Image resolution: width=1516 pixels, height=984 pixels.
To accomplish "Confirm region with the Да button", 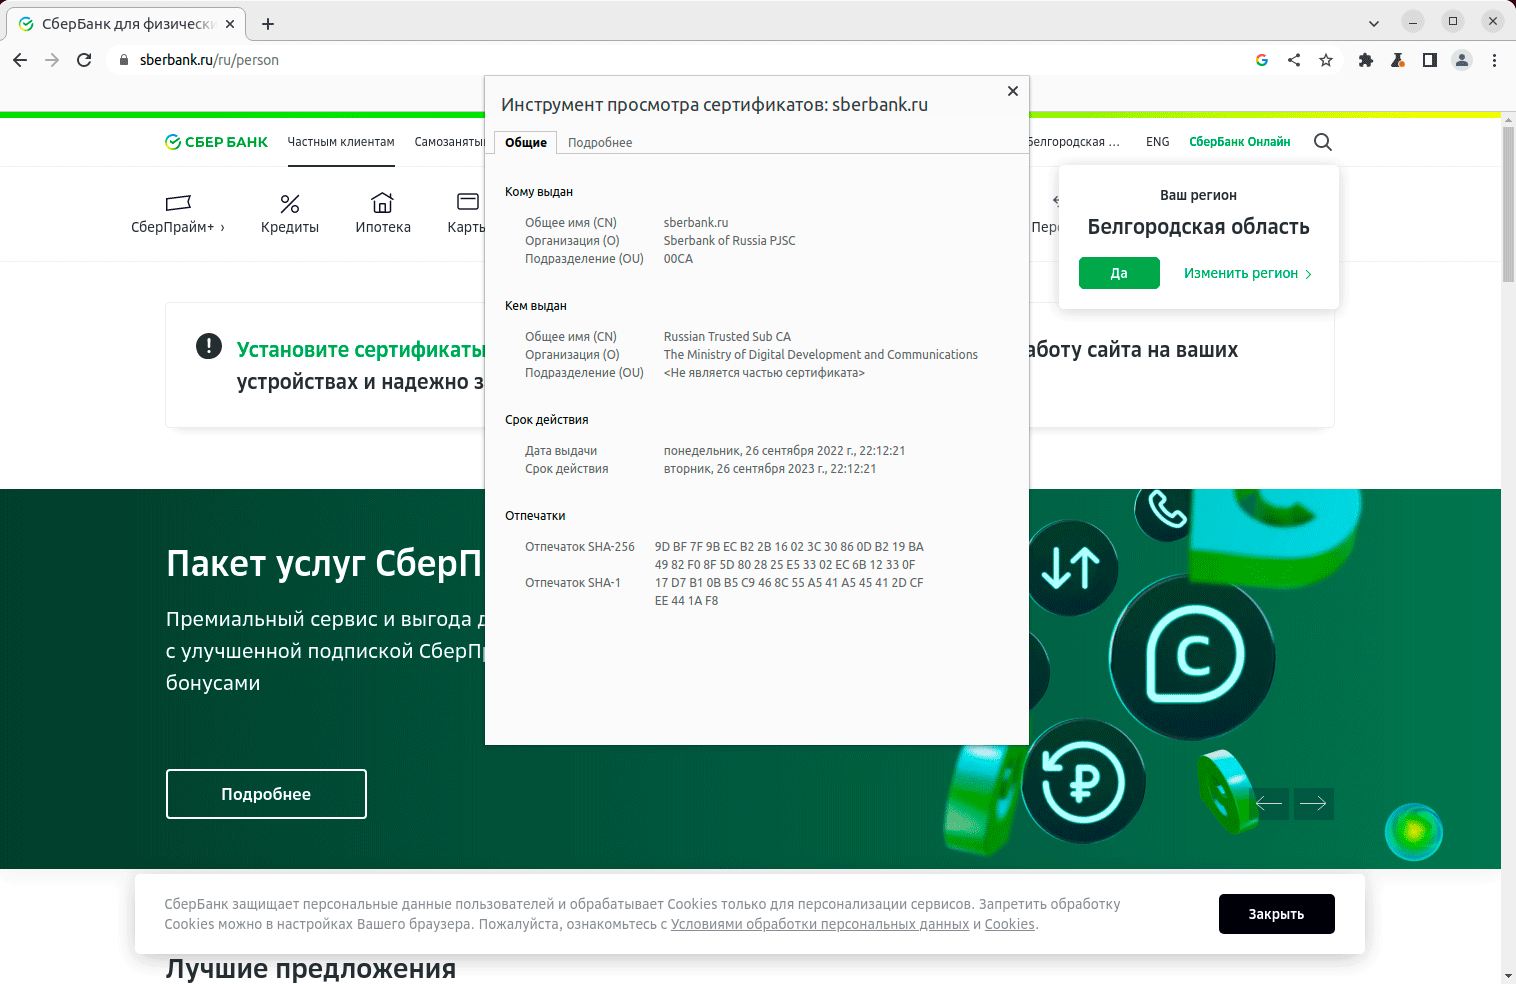I will coord(1119,273).
